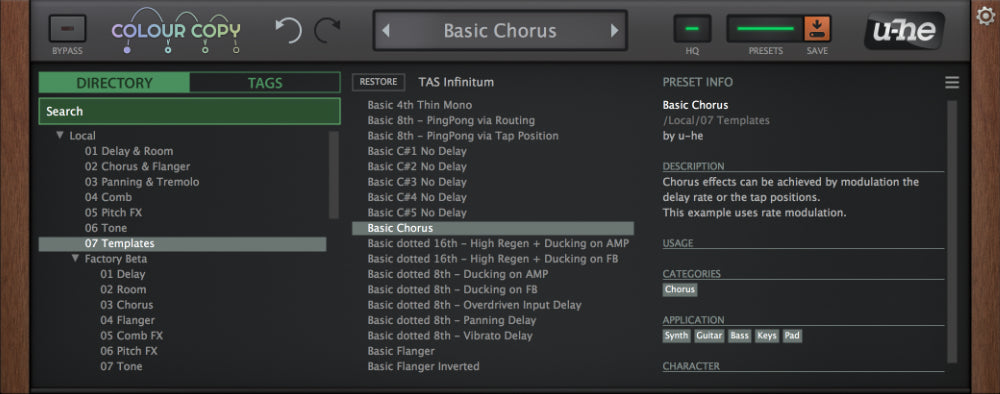The image size is (1000, 394).
Task: Select 04 Comb folder
Action: point(108,197)
